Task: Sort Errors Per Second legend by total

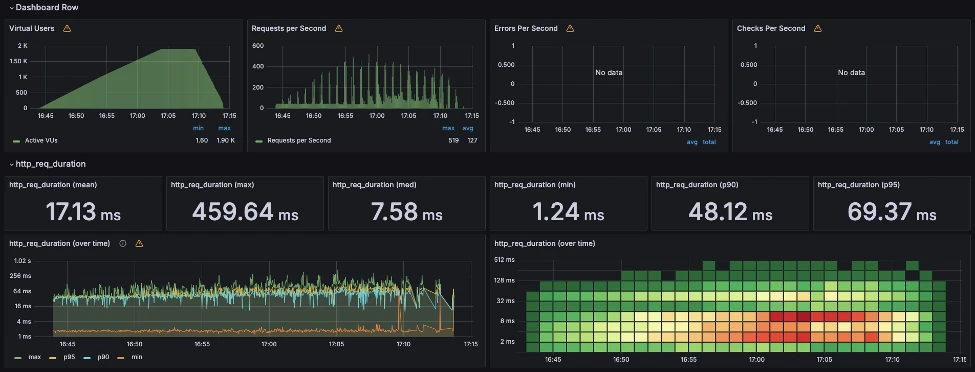Action: tap(709, 142)
